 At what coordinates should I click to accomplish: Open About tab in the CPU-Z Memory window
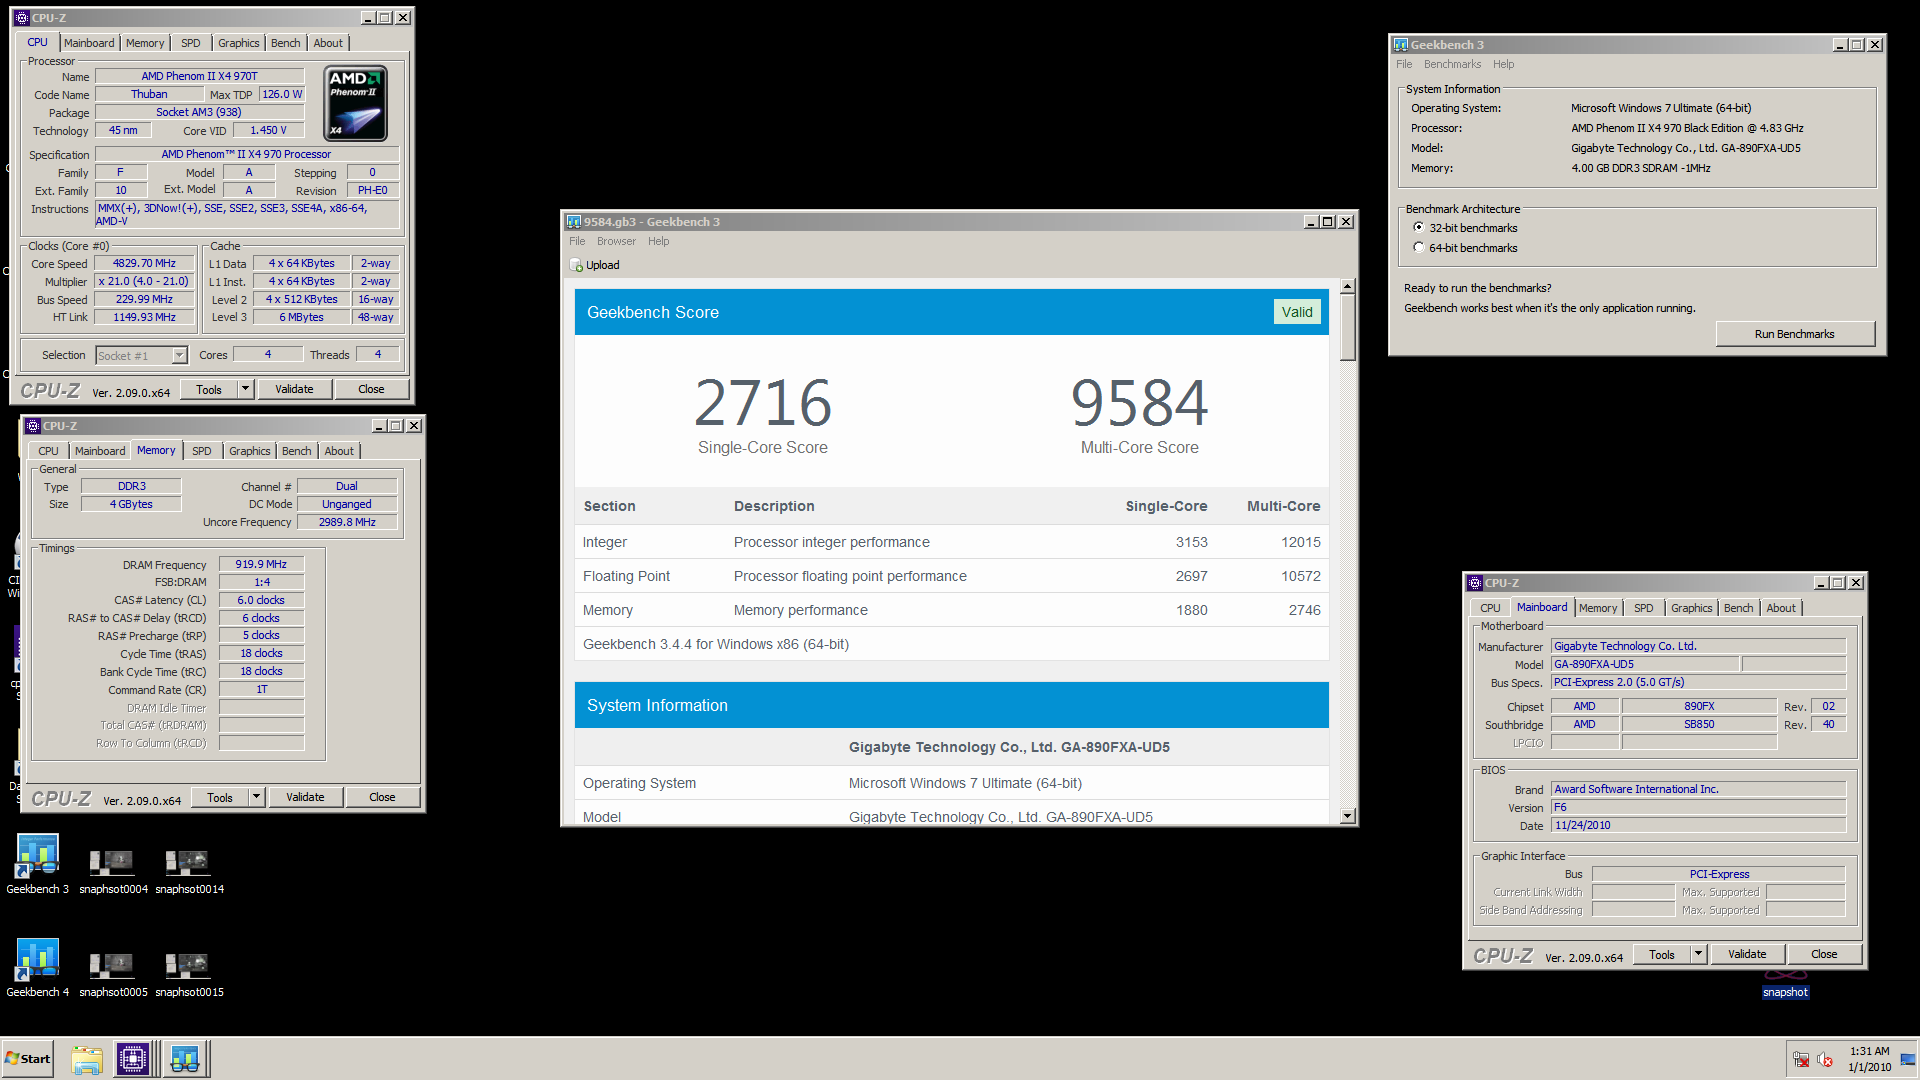[x=339, y=451]
